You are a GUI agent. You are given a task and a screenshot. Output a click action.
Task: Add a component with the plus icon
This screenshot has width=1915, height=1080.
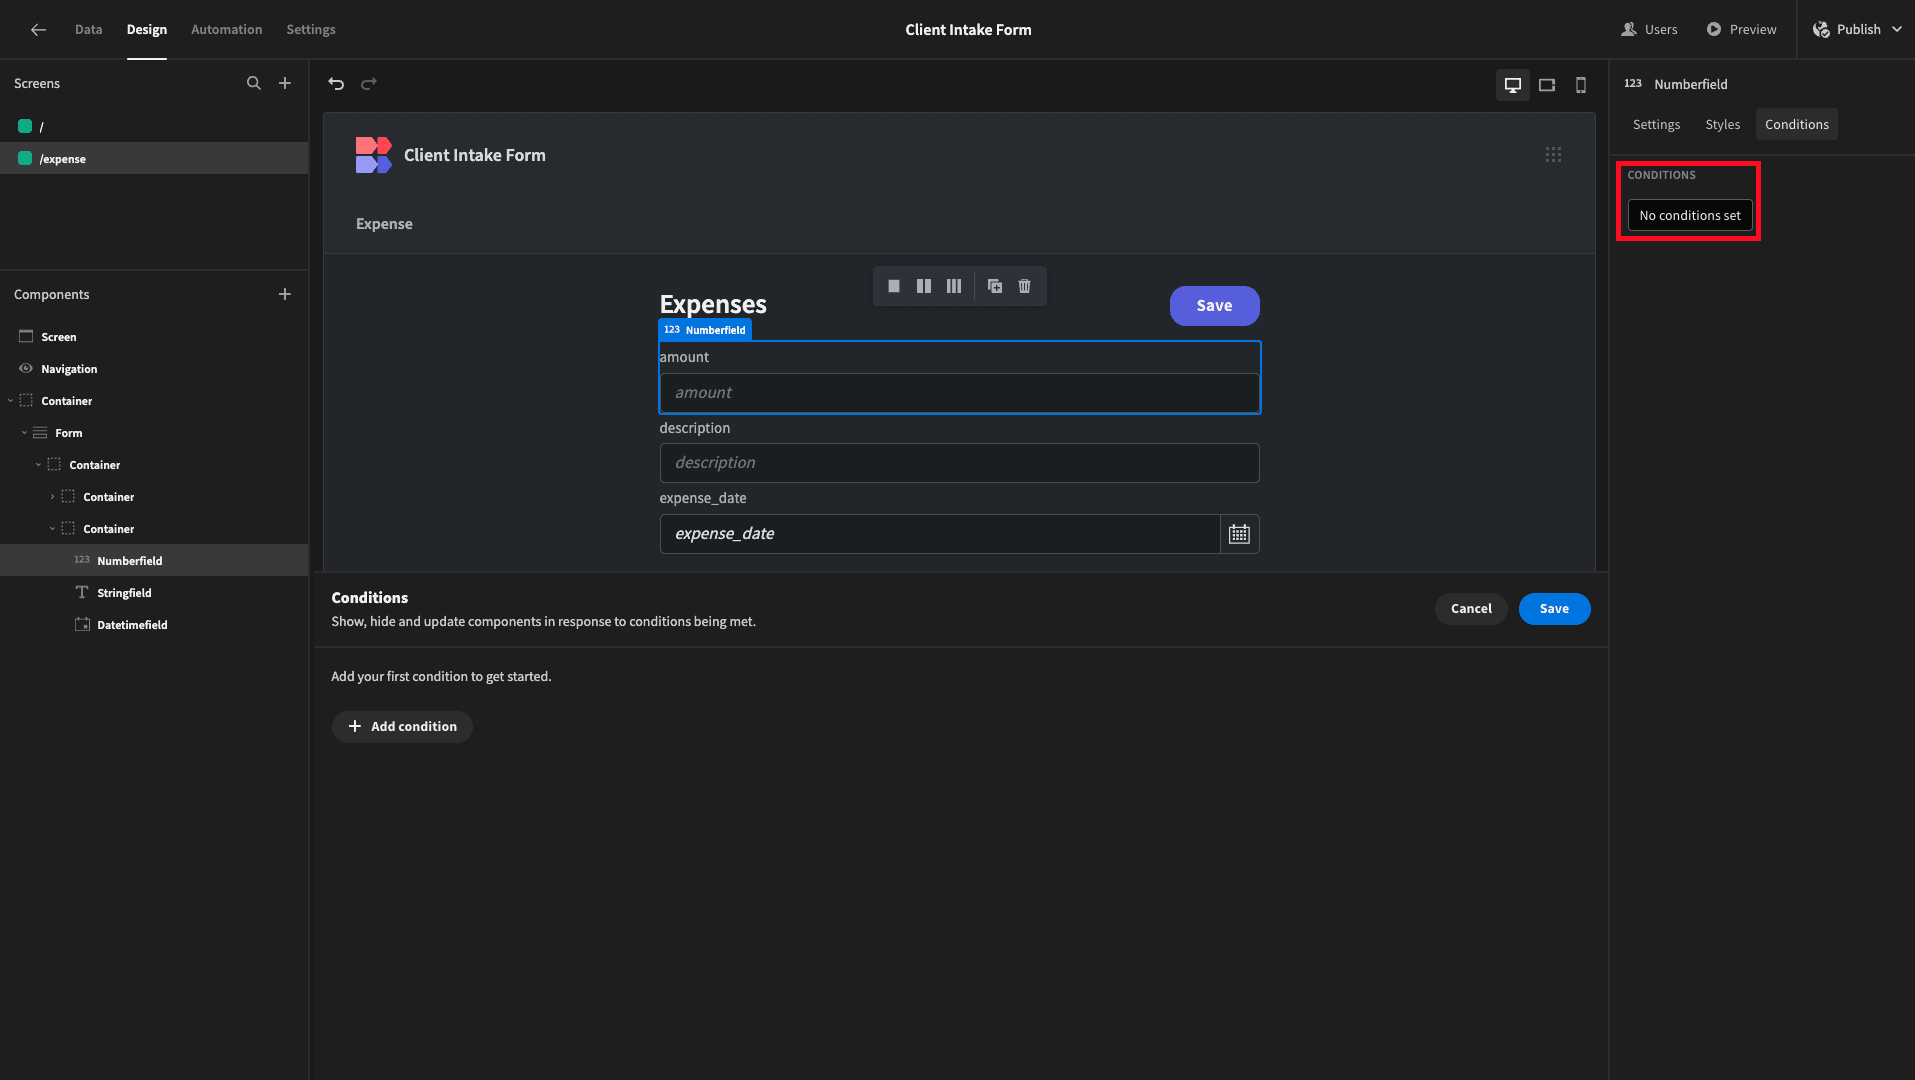(x=285, y=295)
